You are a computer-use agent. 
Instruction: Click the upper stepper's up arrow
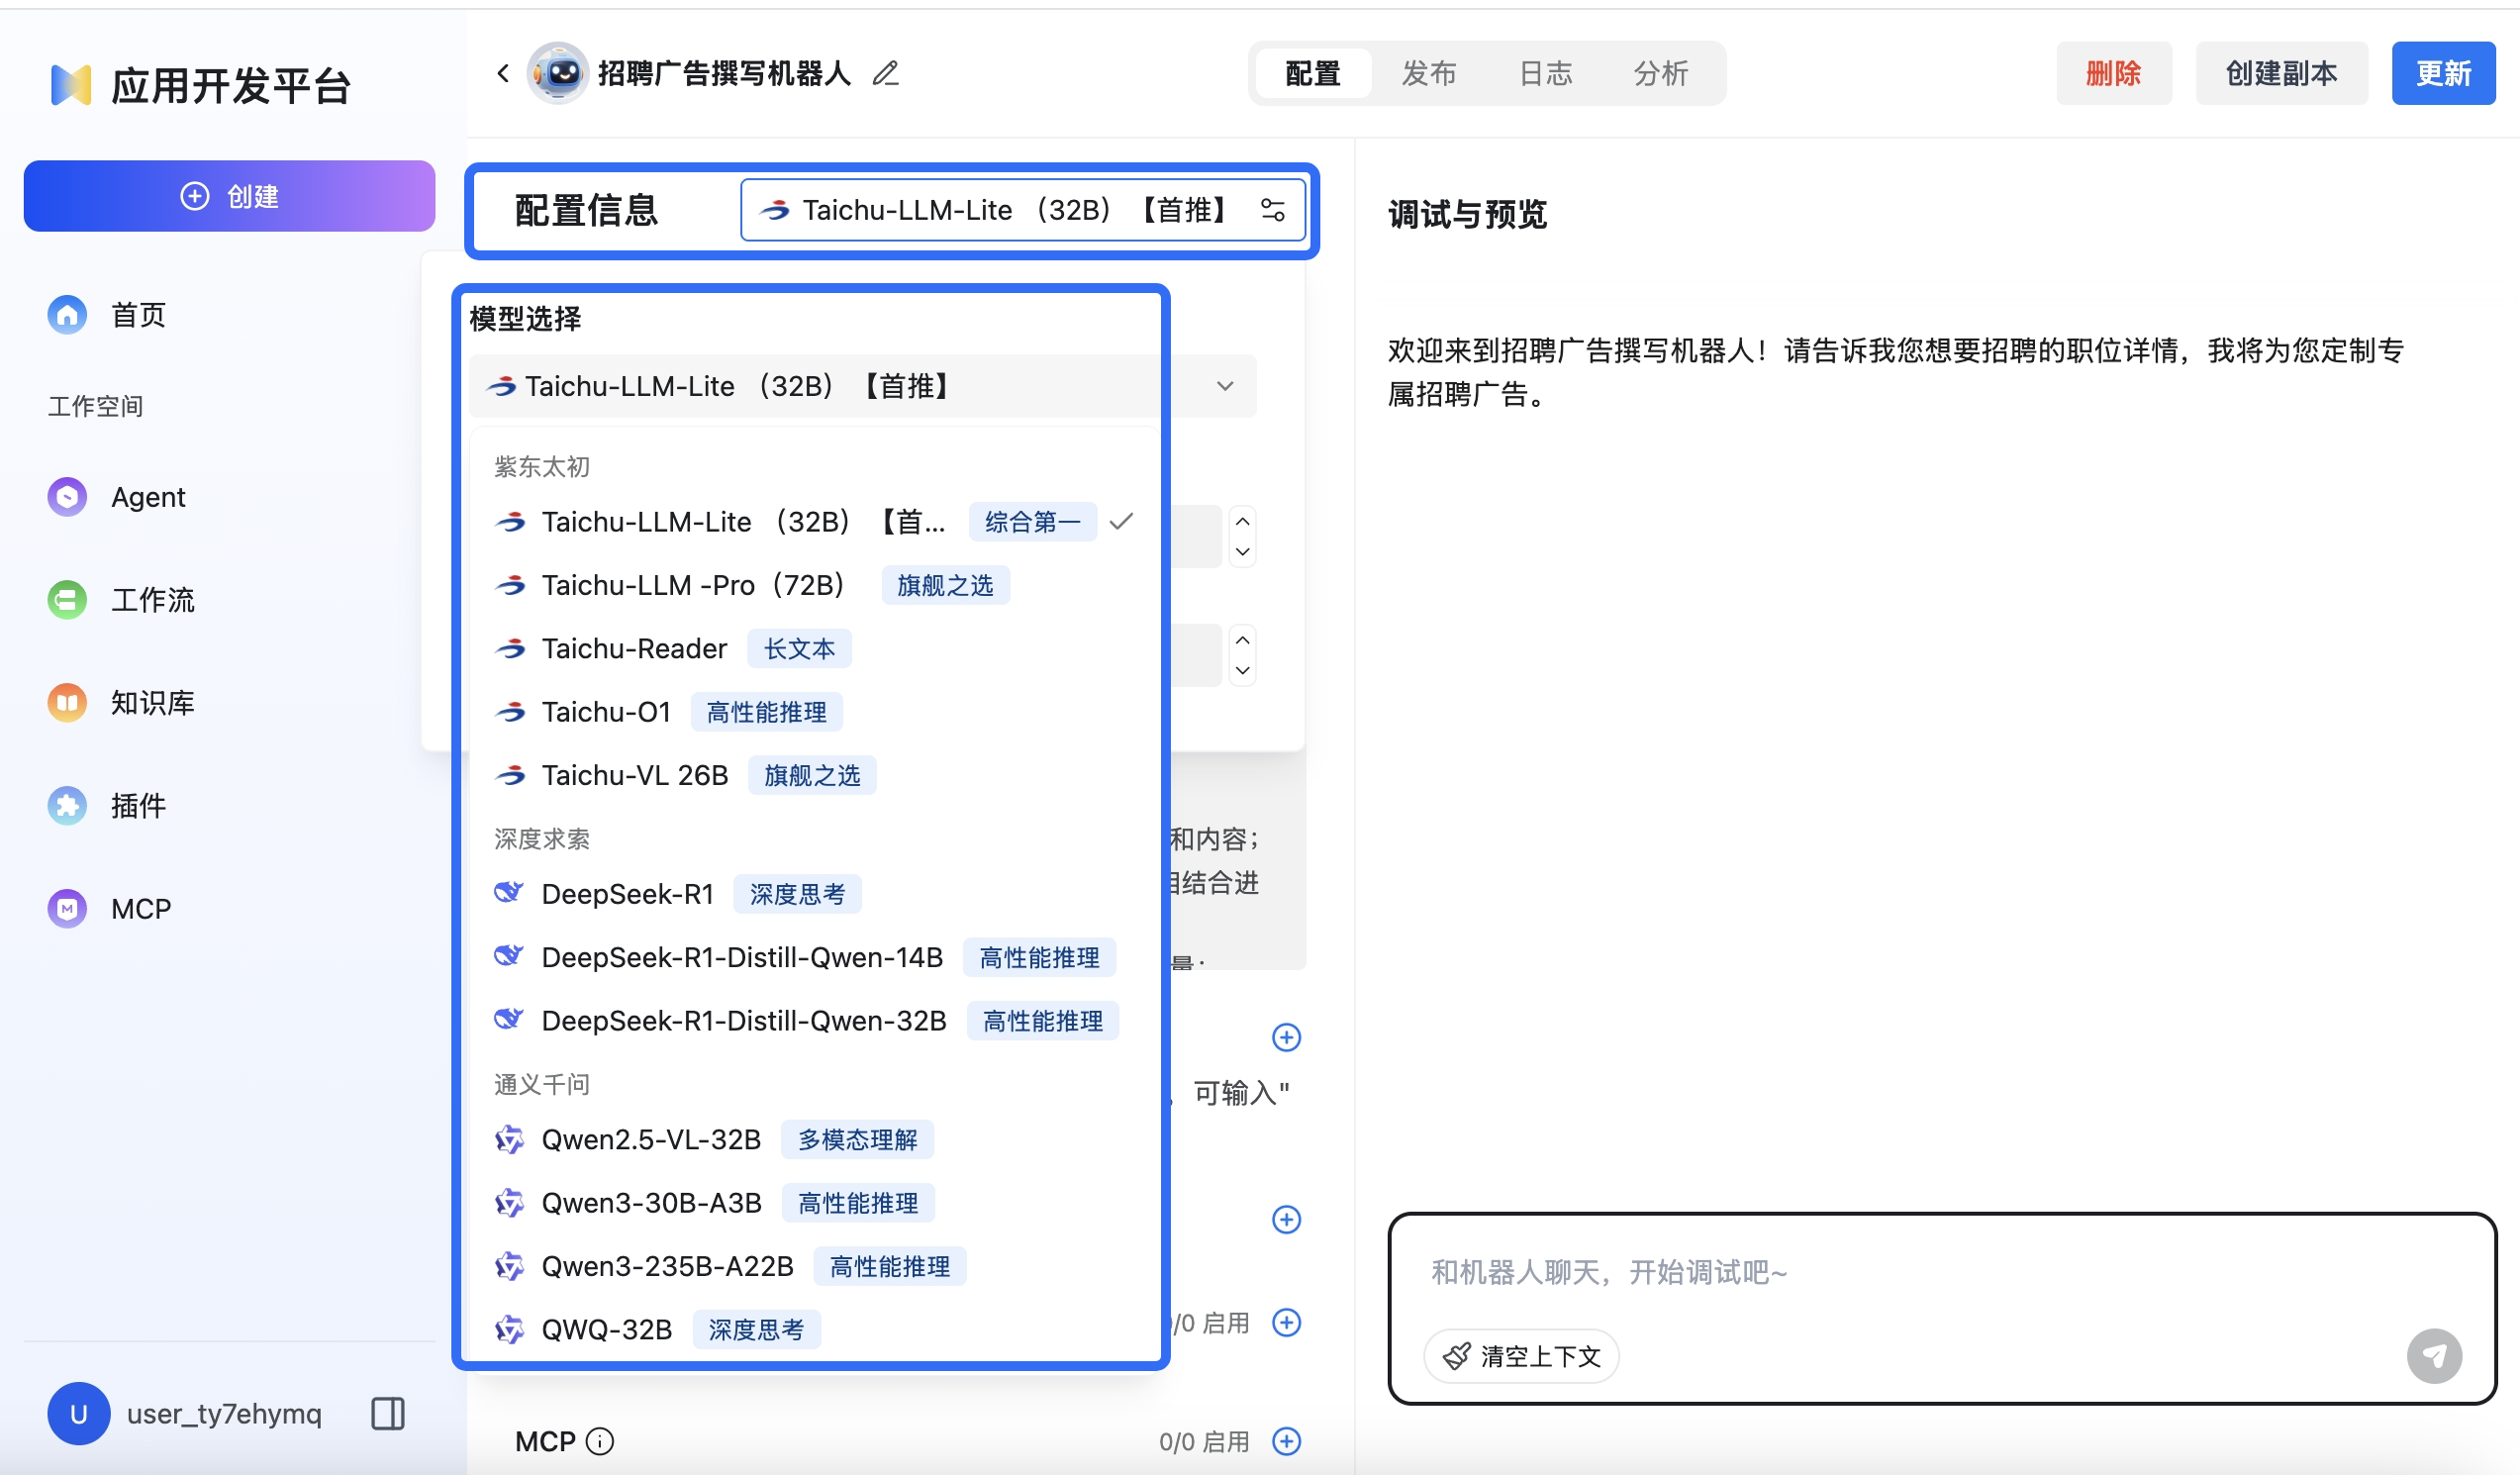coord(1242,521)
